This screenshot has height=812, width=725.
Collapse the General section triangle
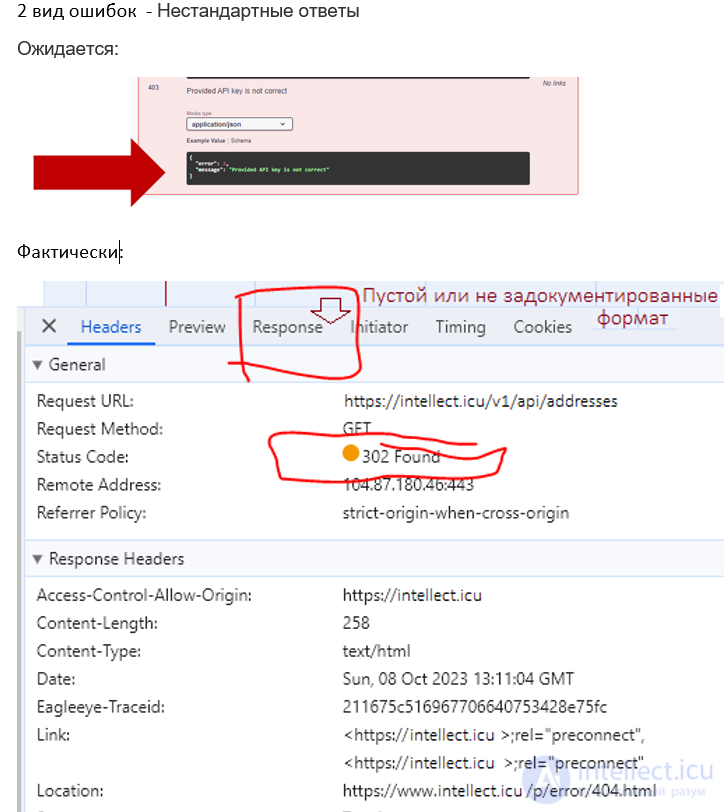pyautogui.click(x=37, y=365)
